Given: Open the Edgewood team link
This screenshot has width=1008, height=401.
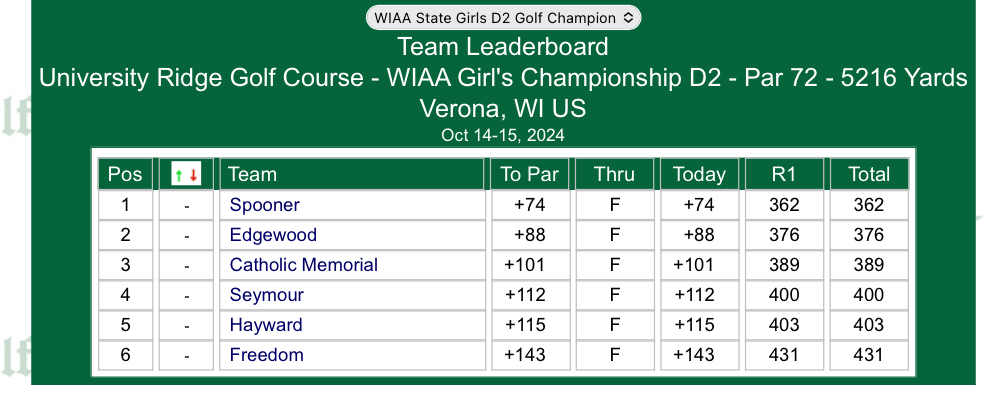Looking at the screenshot, I should click(x=273, y=235).
